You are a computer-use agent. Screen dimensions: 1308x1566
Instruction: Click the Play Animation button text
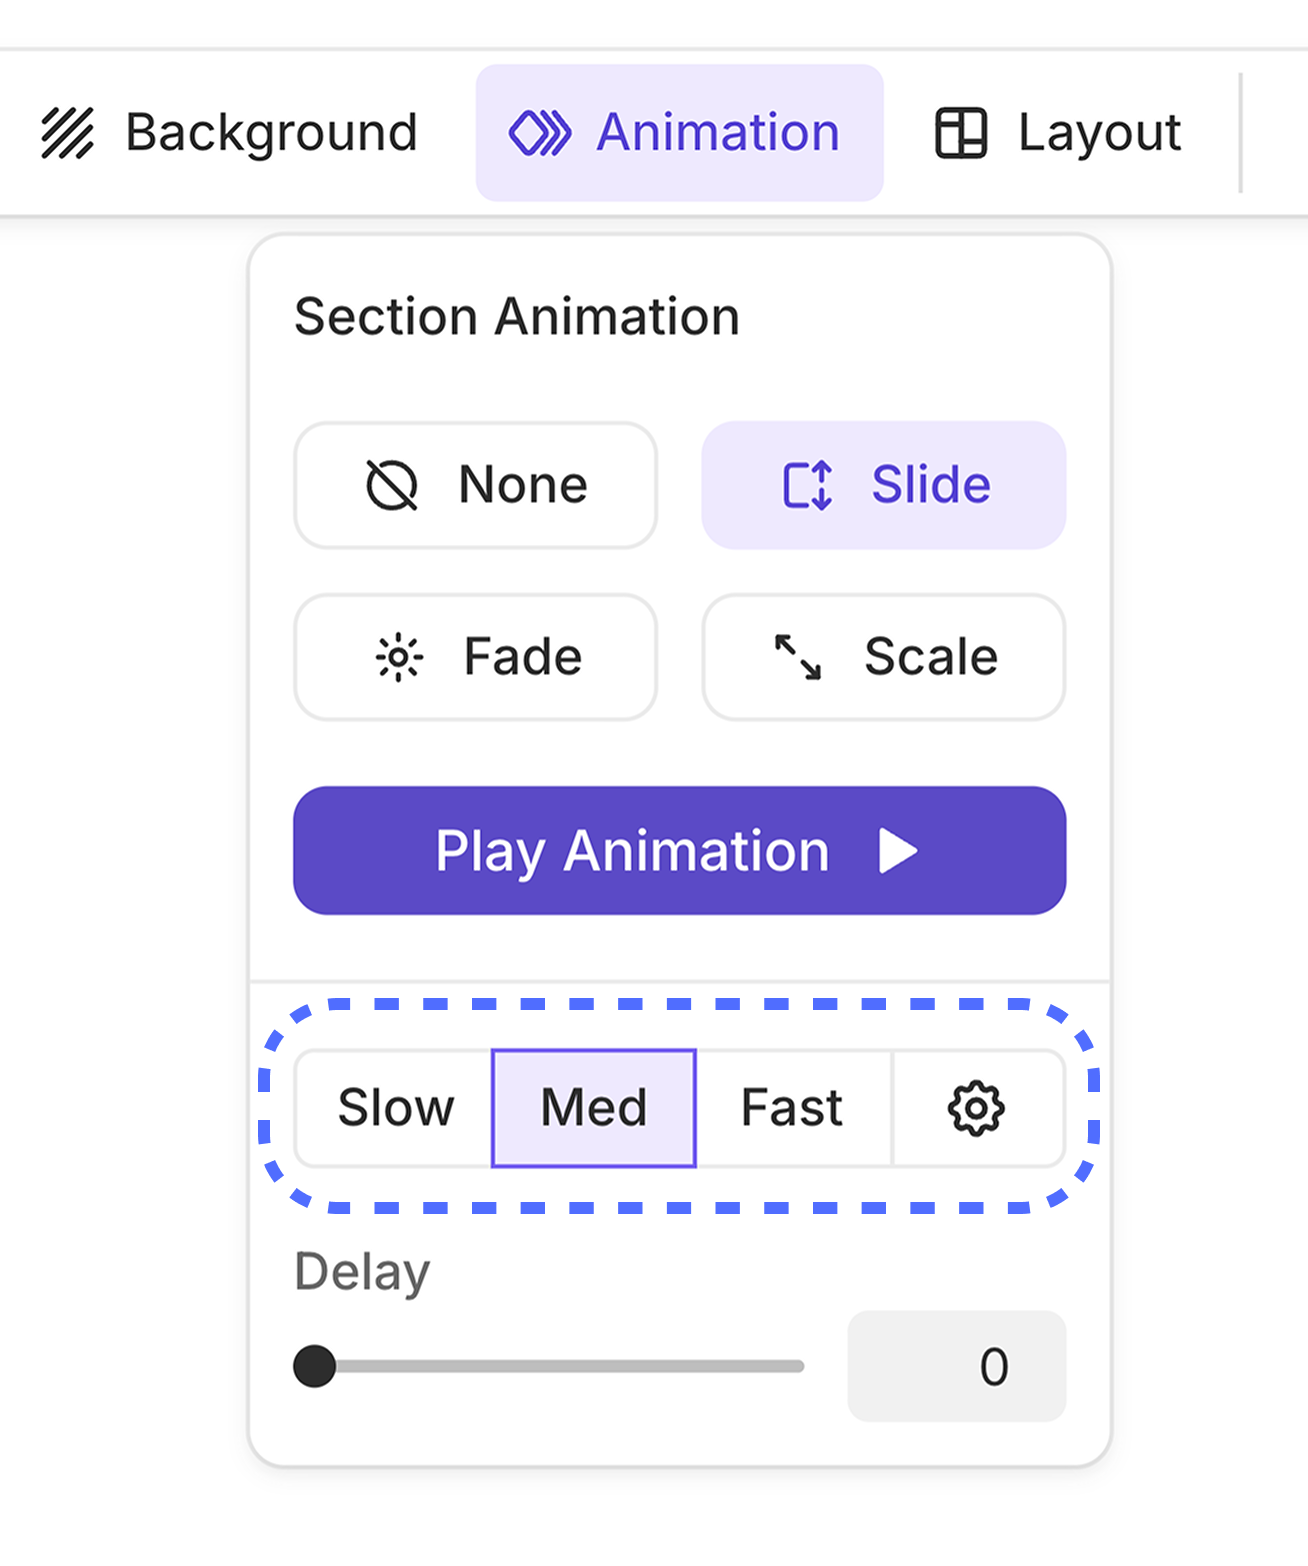click(x=632, y=851)
